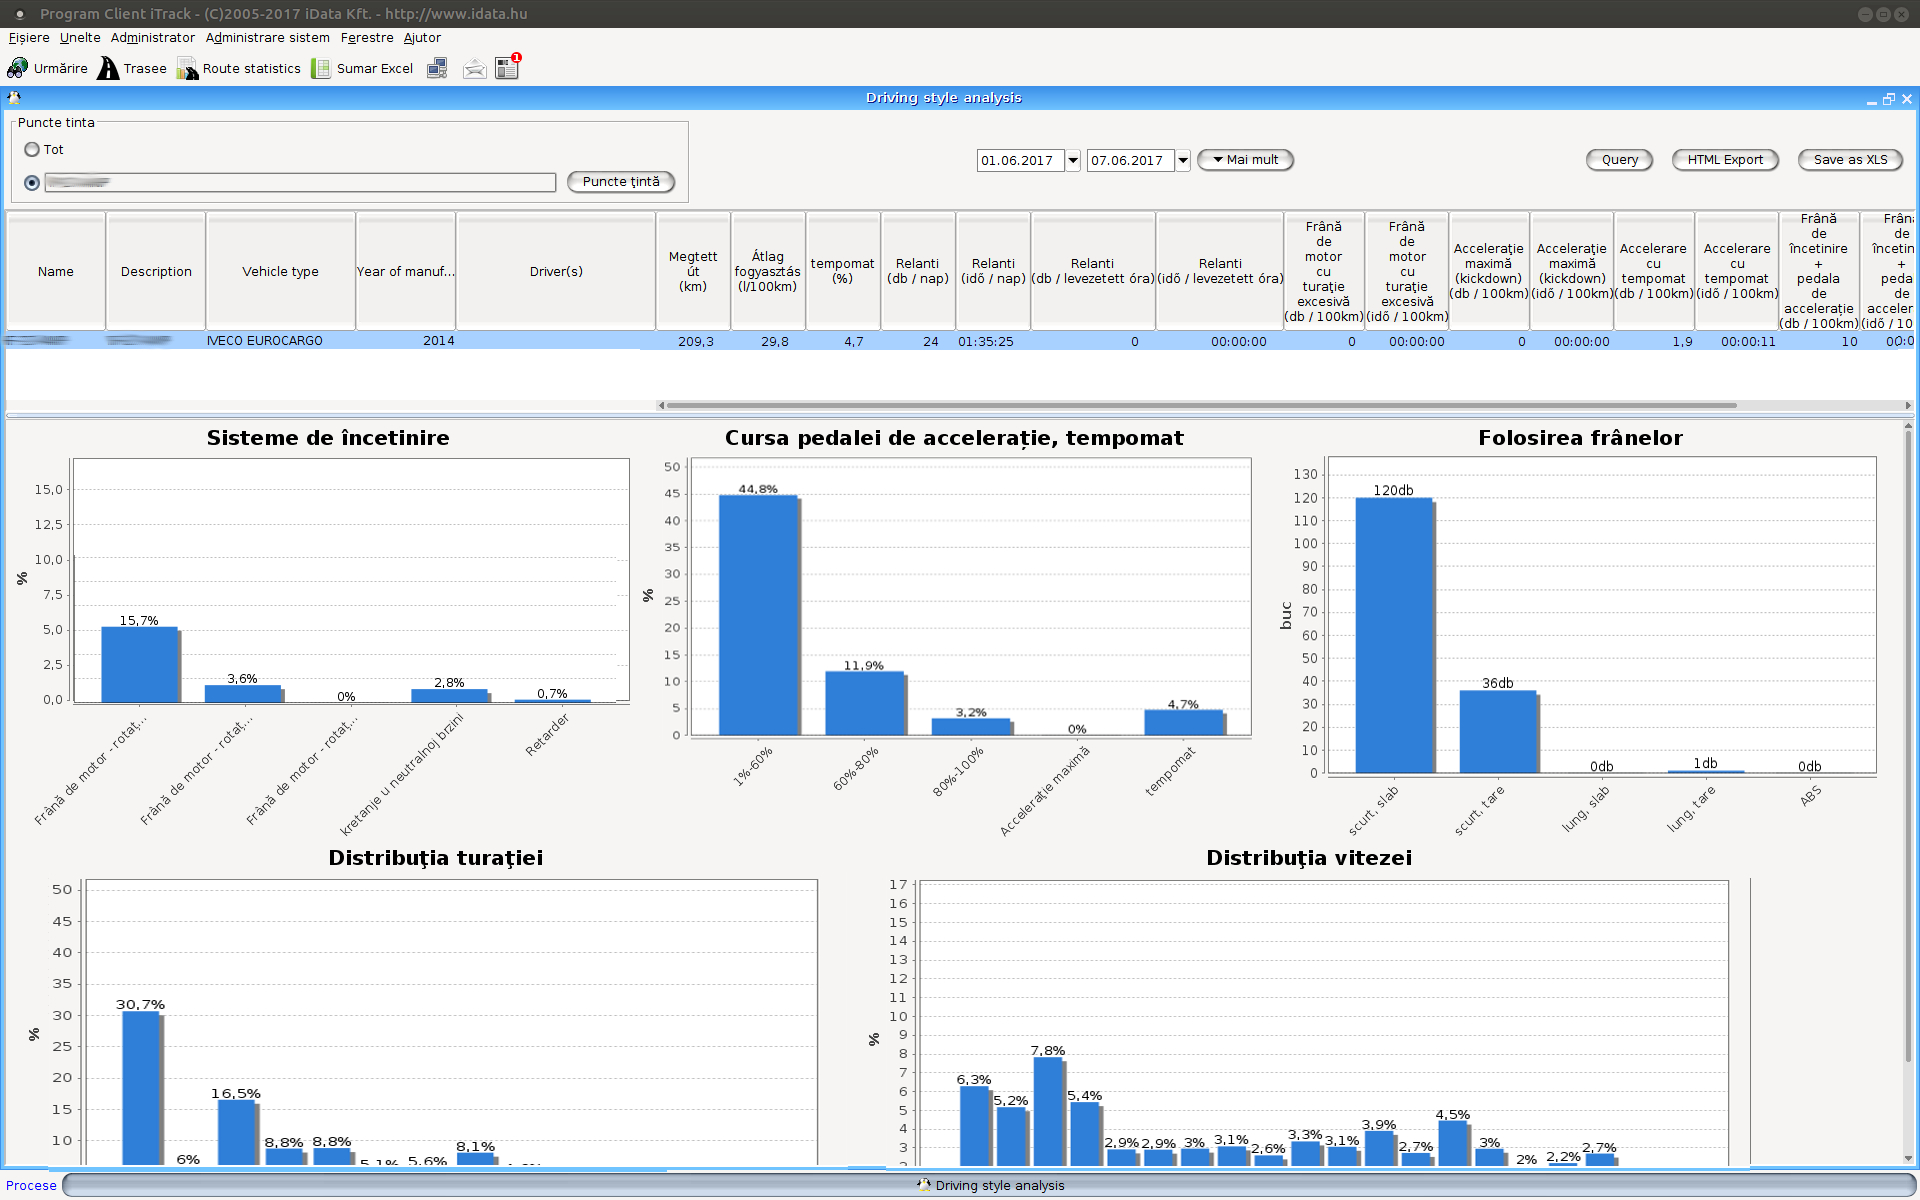This screenshot has height=1200, width=1920.
Task: Open the Route statistics tool
Action: pyautogui.click(x=239, y=68)
